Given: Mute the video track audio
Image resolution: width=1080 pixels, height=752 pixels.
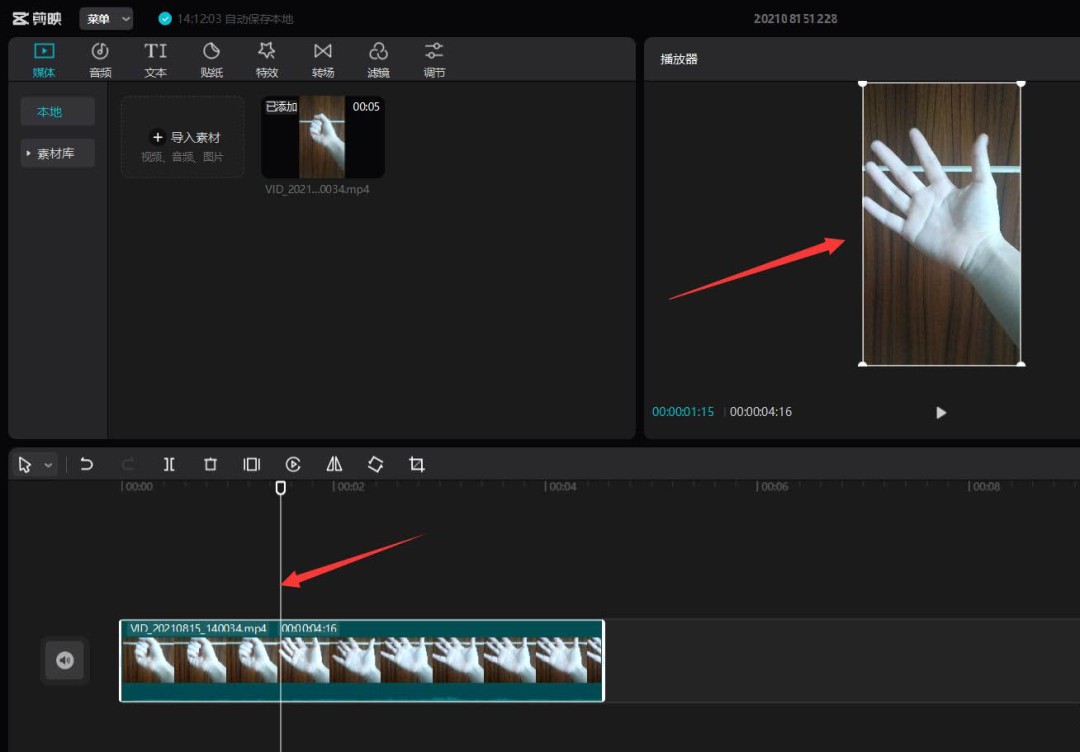Looking at the screenshot, I should pos(65,660).
